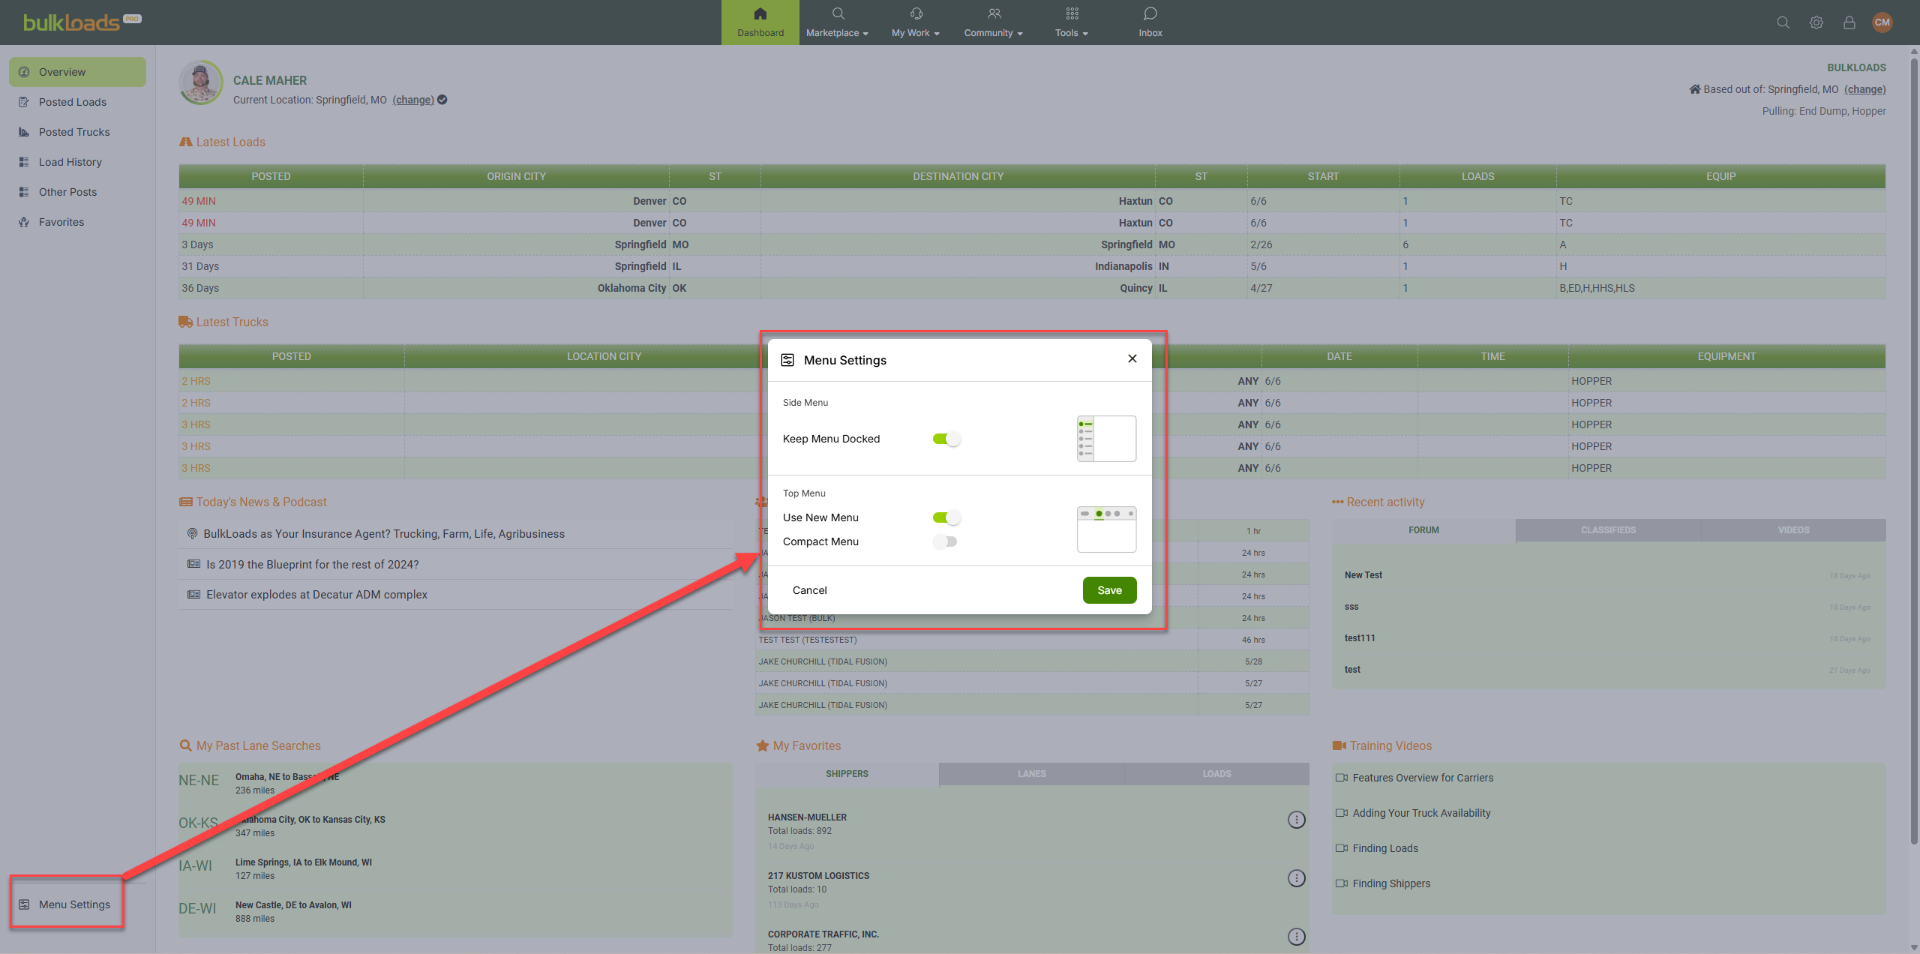The width and height of the screenshot is (1920, 954).
Task: Open the 2019 Blueprint news article
Action: [312, 565]
